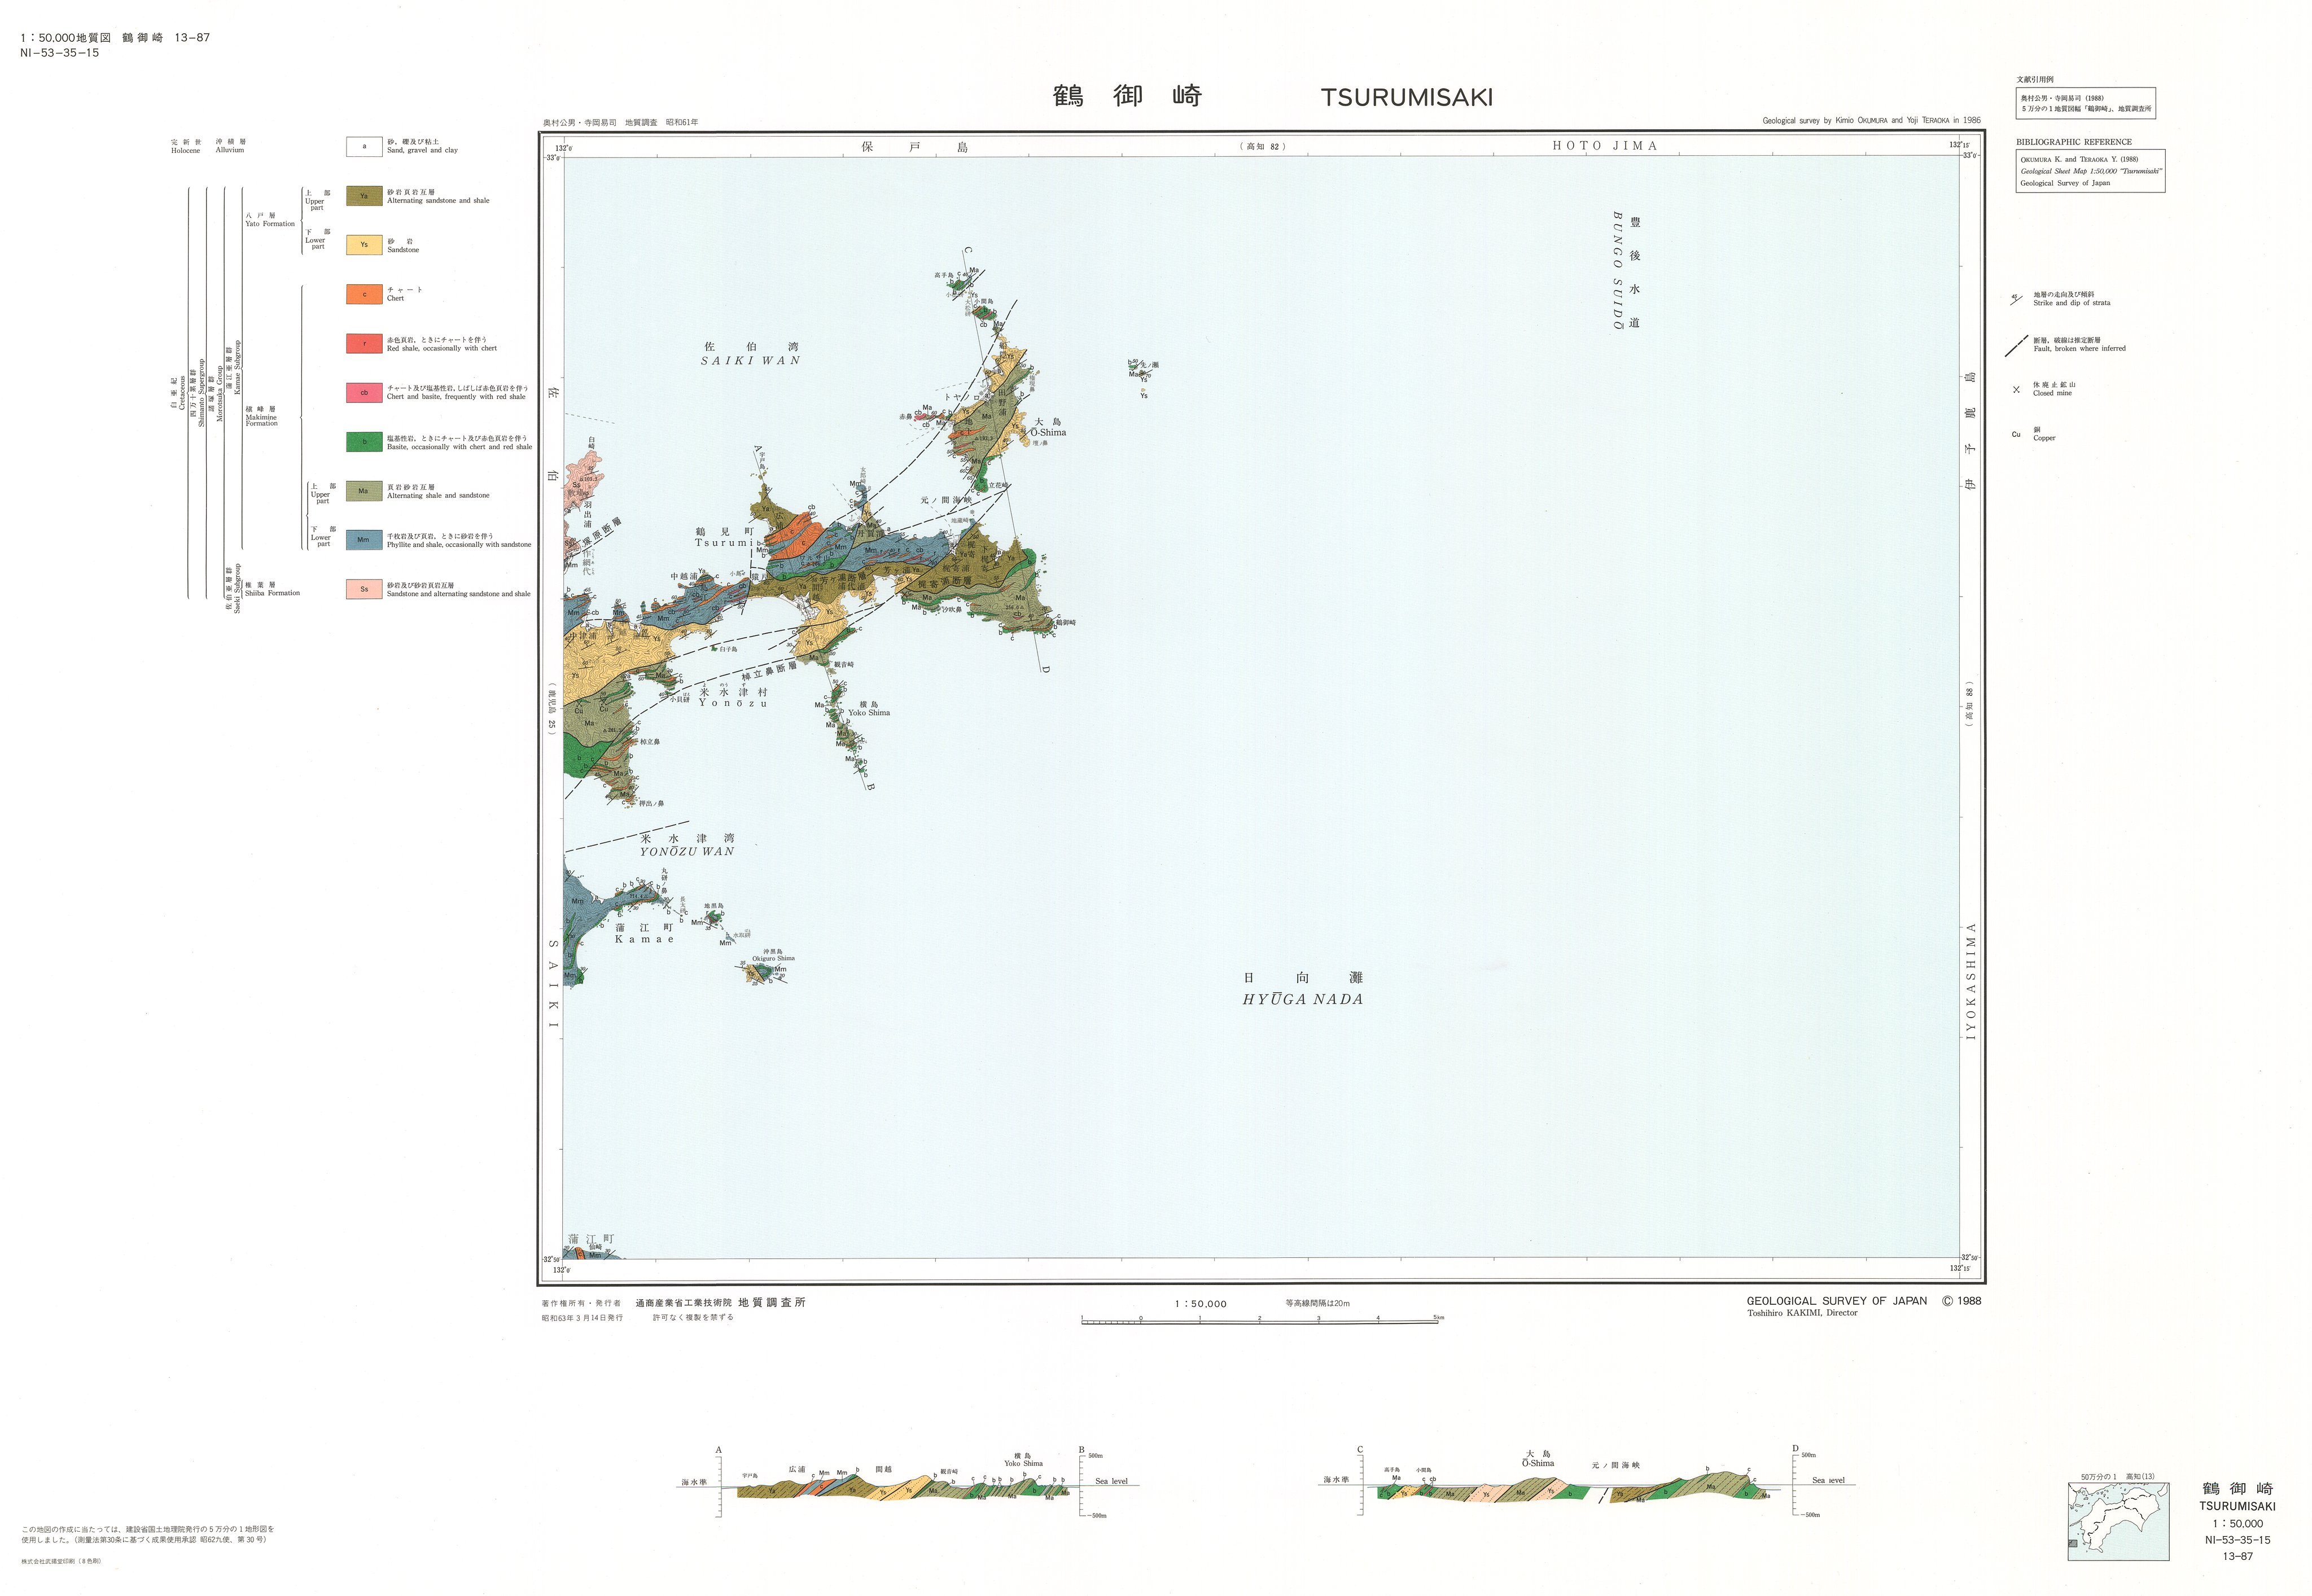Click the TSURUMISAKI map title
The height and width of the screenshot is (1596, 2312).
[1406, 98]
